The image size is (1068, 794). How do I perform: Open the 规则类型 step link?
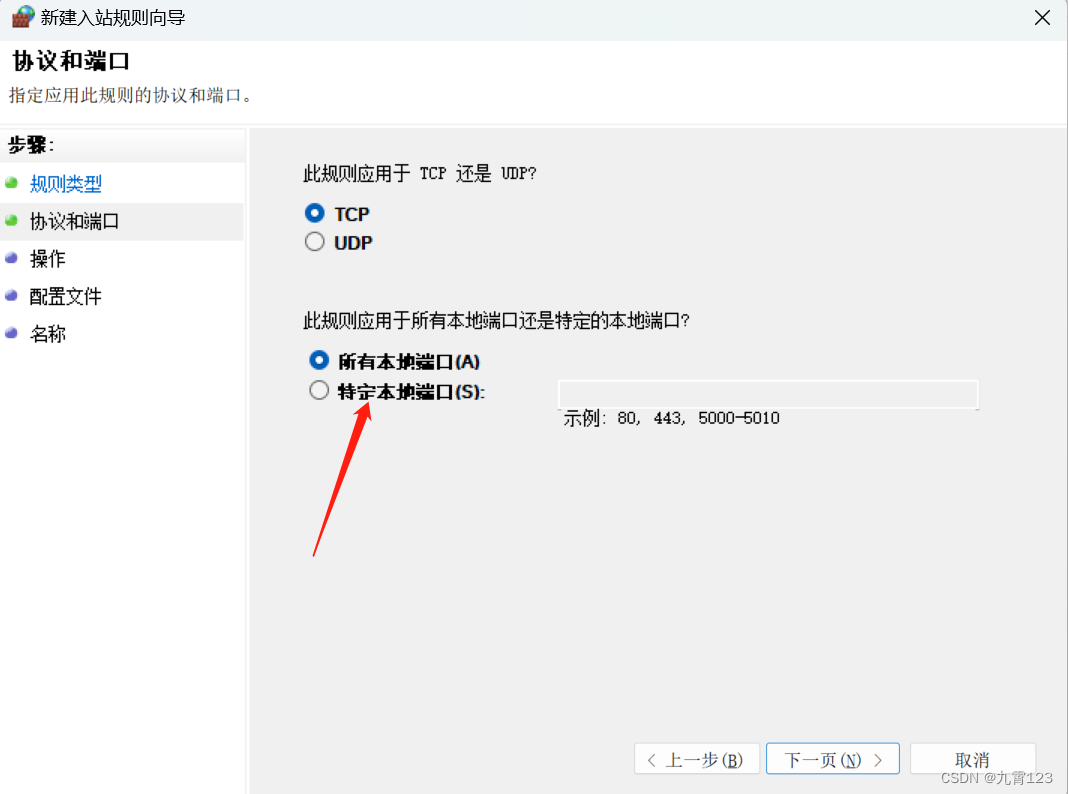[x=66, y=183]
